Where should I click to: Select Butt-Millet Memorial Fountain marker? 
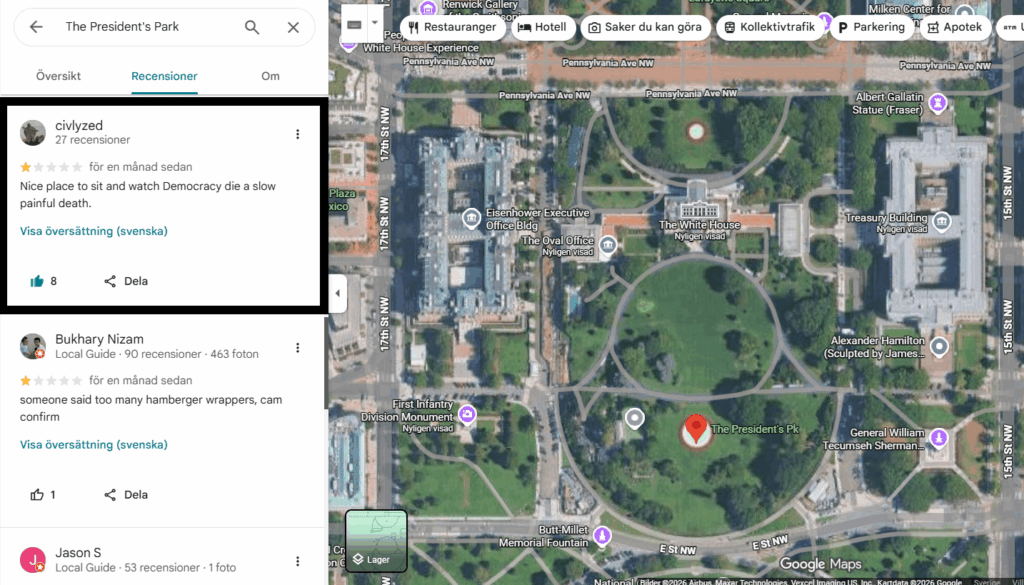click(602, 536)
